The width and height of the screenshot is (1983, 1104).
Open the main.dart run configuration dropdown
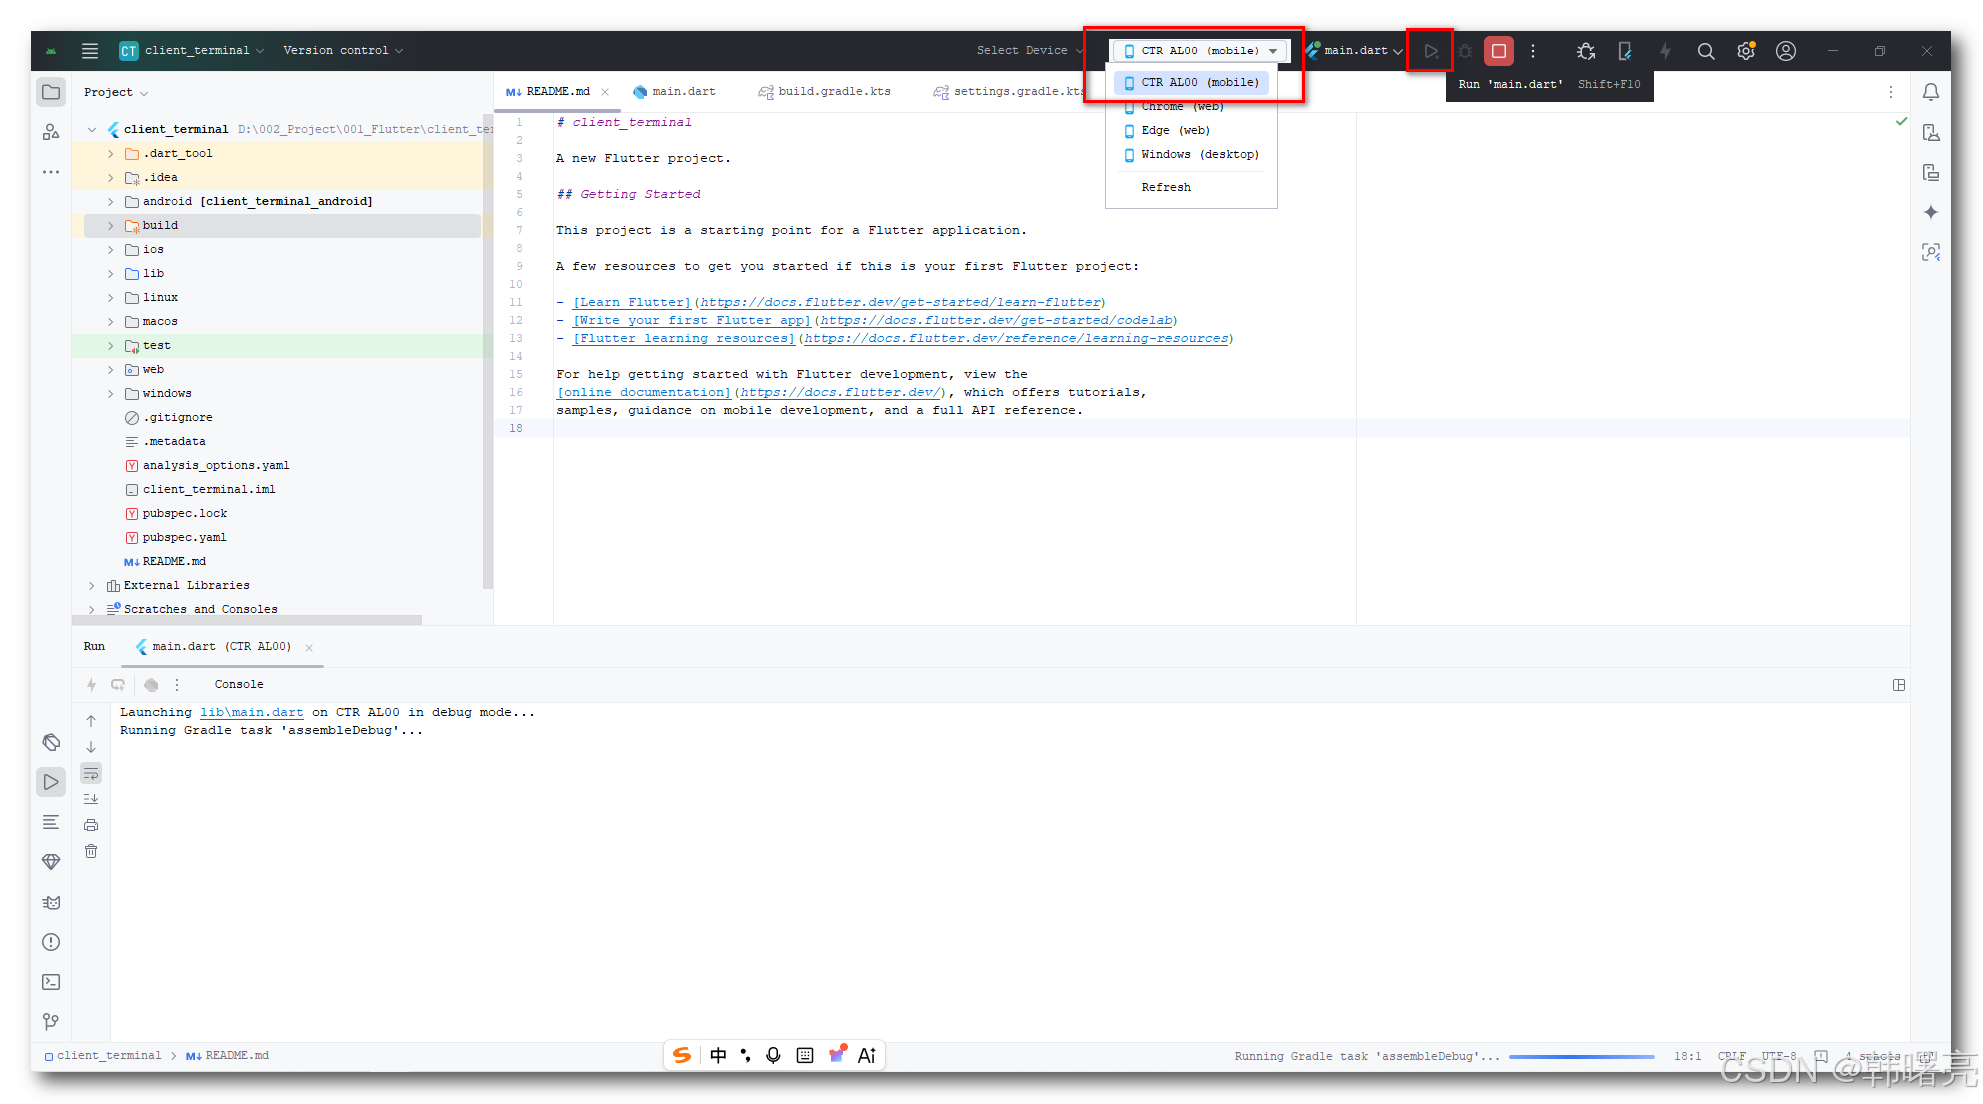click(x=1354, y=51)
